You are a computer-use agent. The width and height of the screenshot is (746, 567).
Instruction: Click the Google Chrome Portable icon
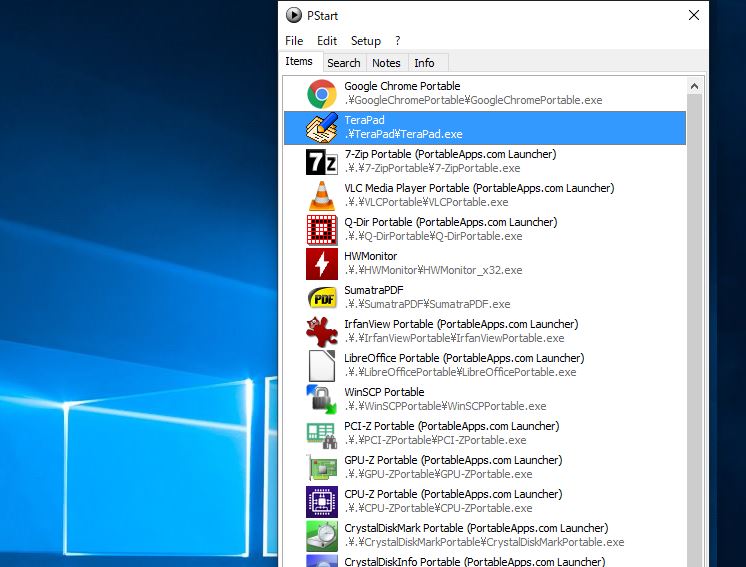[322, 94]
